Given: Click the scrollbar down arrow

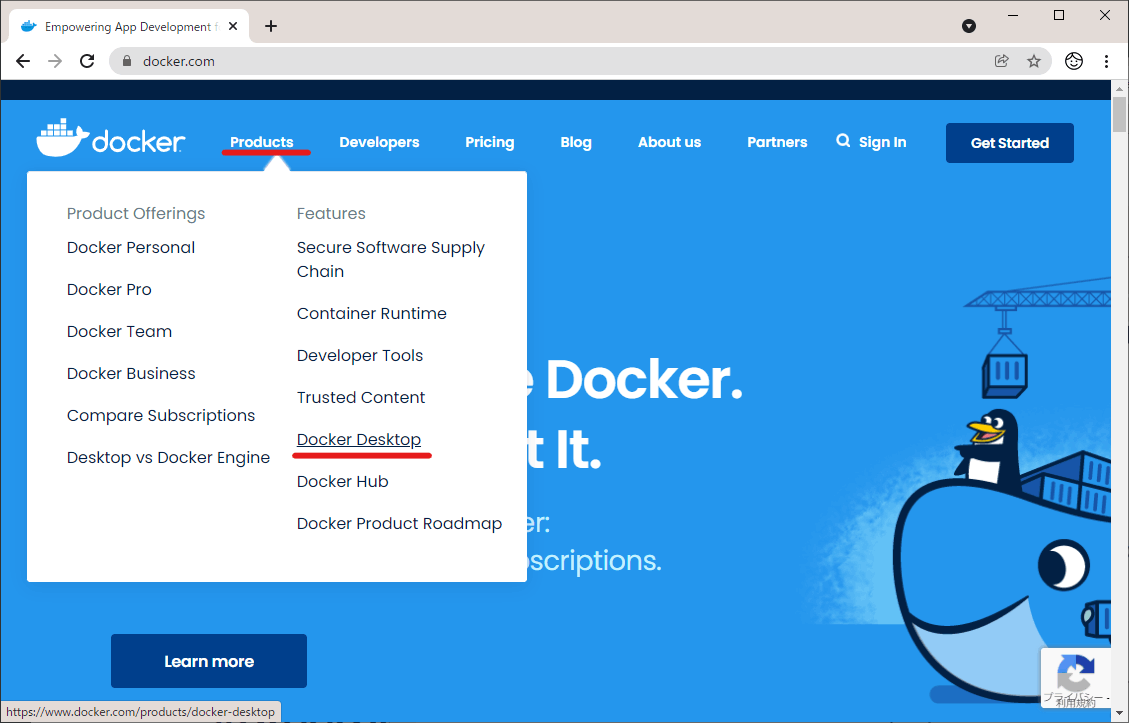Looking at the screenshot, I should 1119,715.
